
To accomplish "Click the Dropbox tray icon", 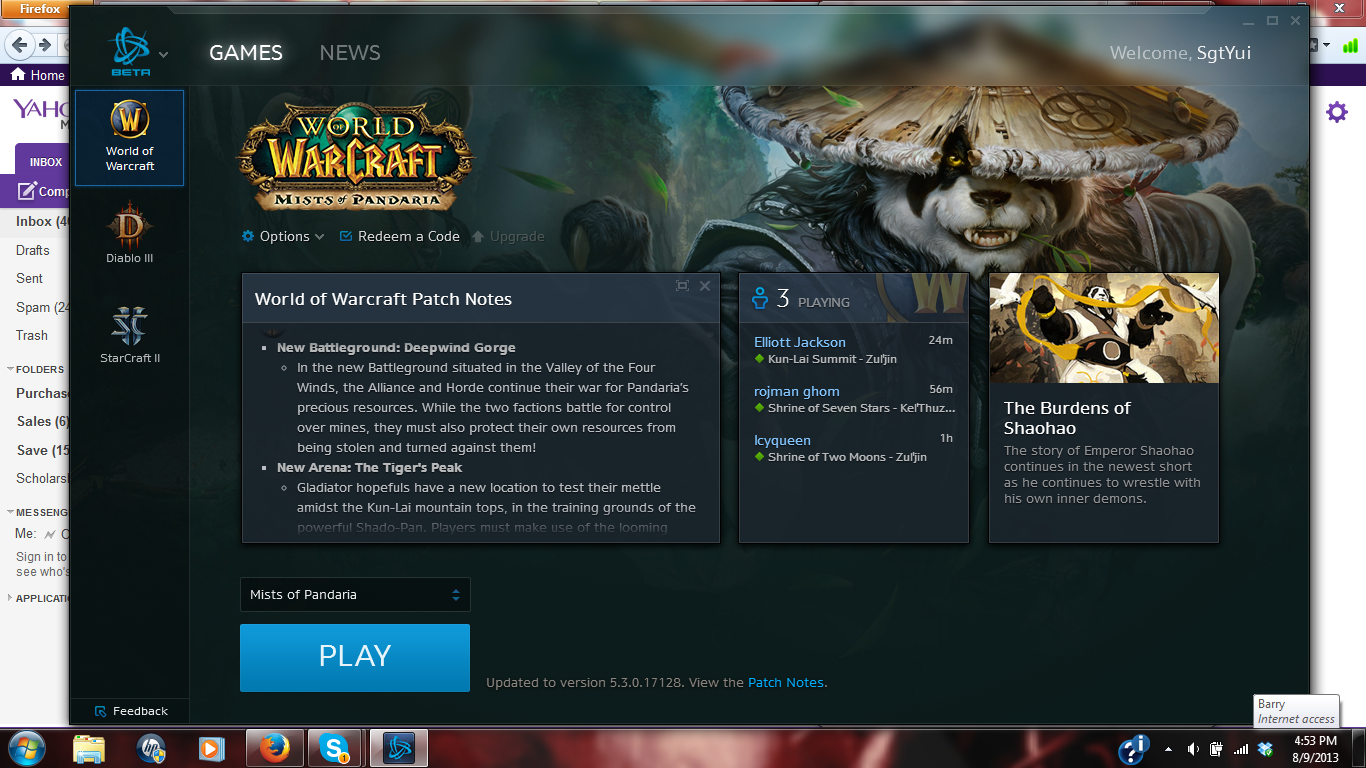I will 1265,749.
